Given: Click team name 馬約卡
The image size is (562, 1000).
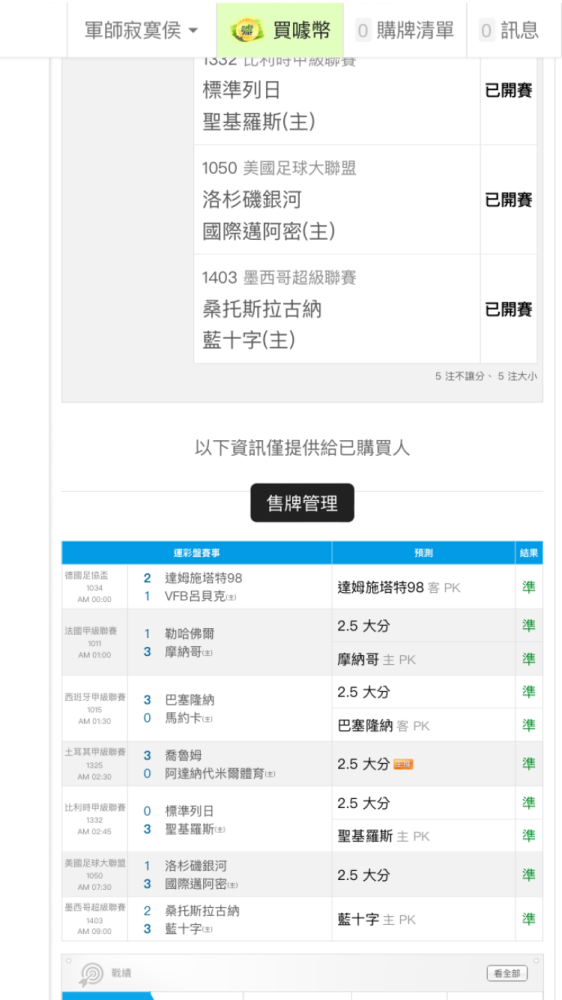Looking at the screenshot, I should click(x=185, y=718).
